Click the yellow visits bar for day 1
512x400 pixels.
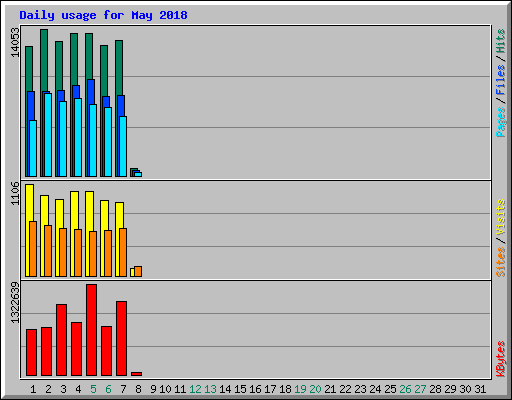coord(29,203)
